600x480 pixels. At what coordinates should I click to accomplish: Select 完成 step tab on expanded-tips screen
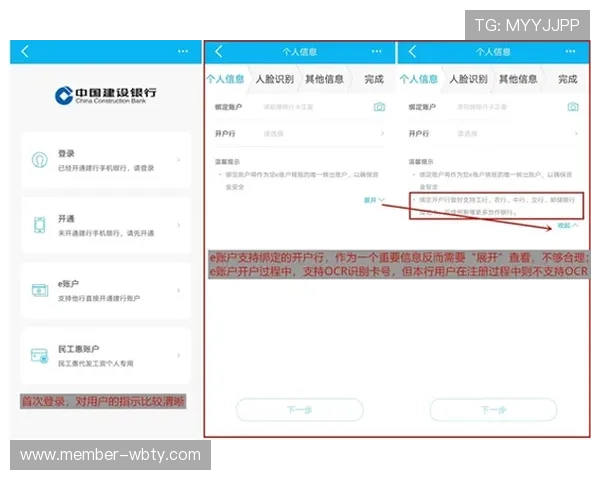tap(567, 79)
